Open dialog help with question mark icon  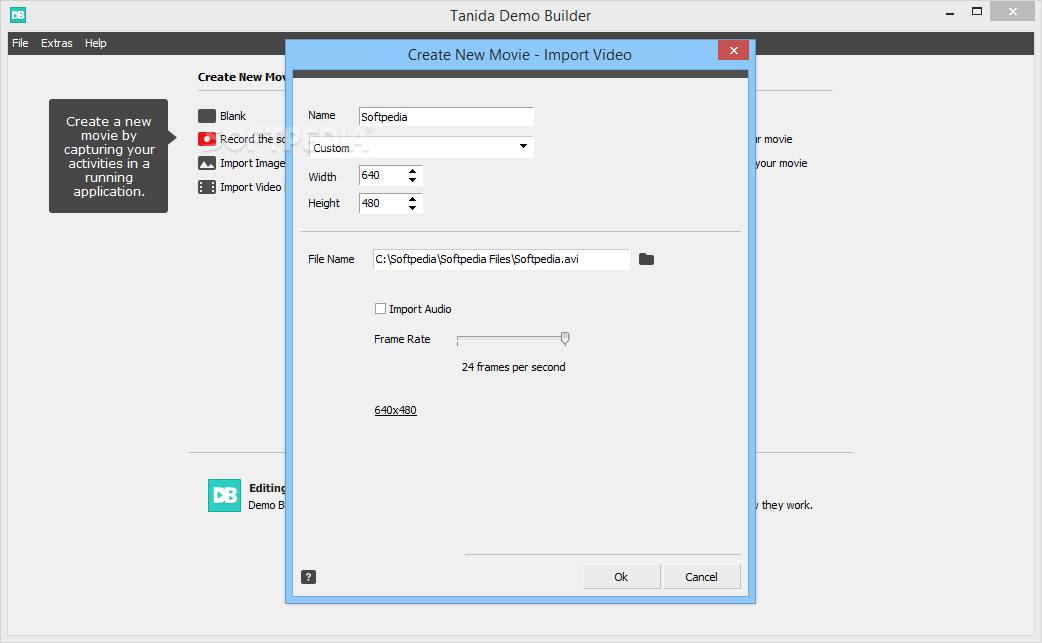pos(308,577)
